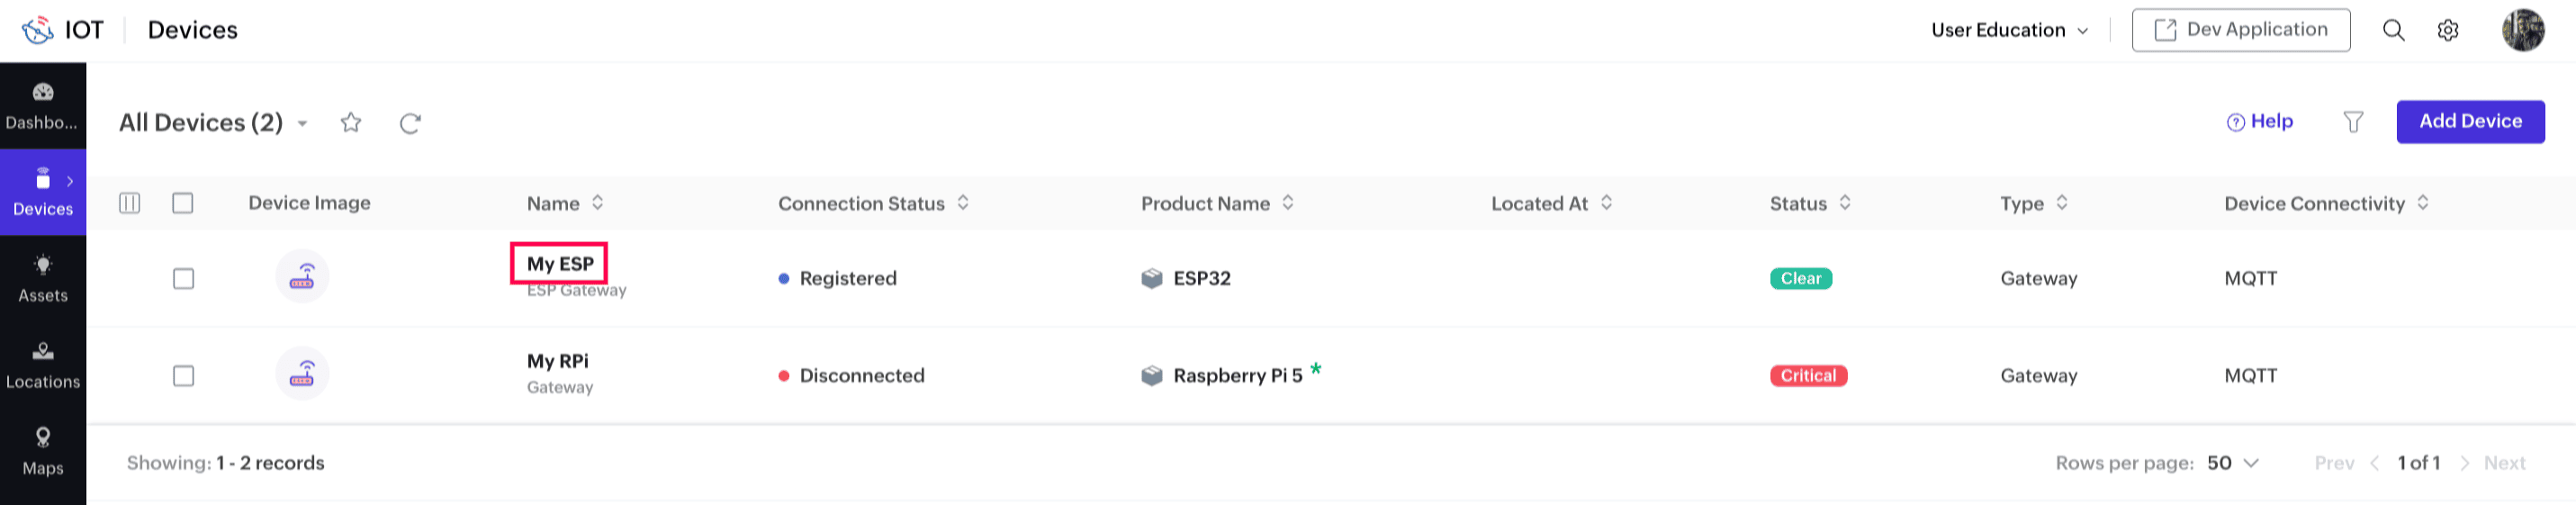2576x505 pixels.
Task: Change rows per page 50 dropdown
Action: click(2233, 462)
